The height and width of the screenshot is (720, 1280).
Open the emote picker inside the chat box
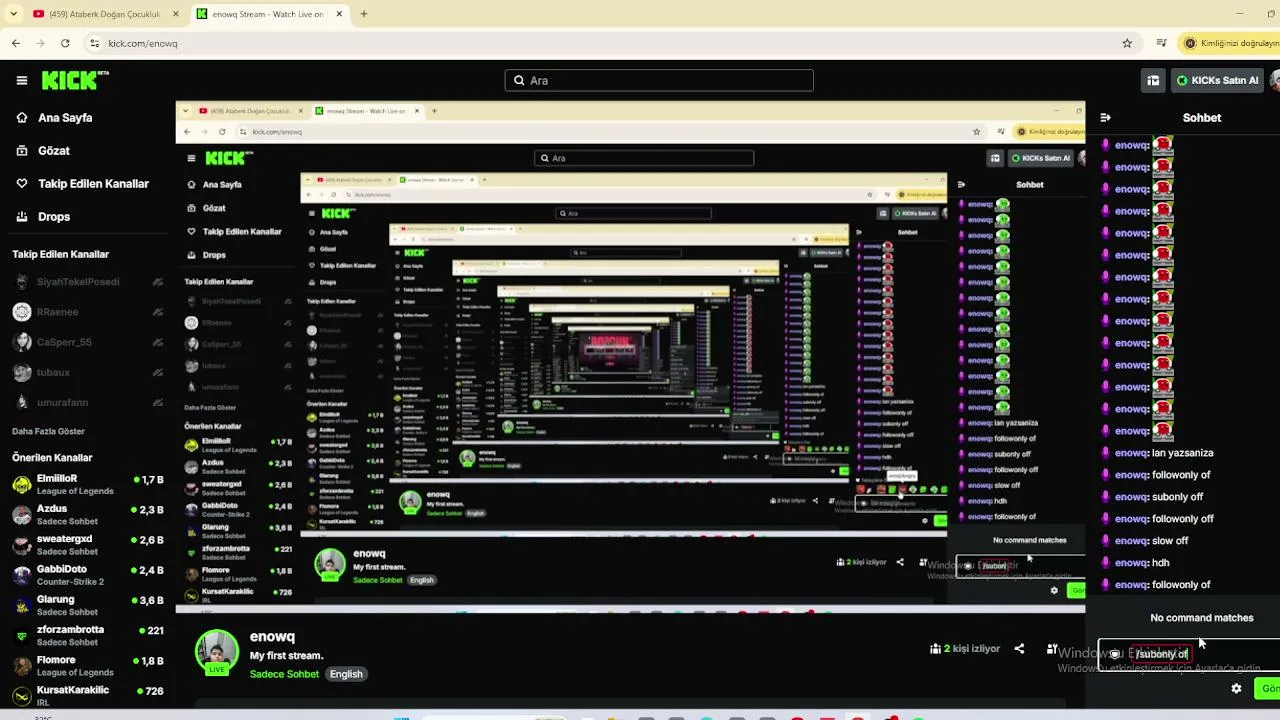pos(1115,654)
